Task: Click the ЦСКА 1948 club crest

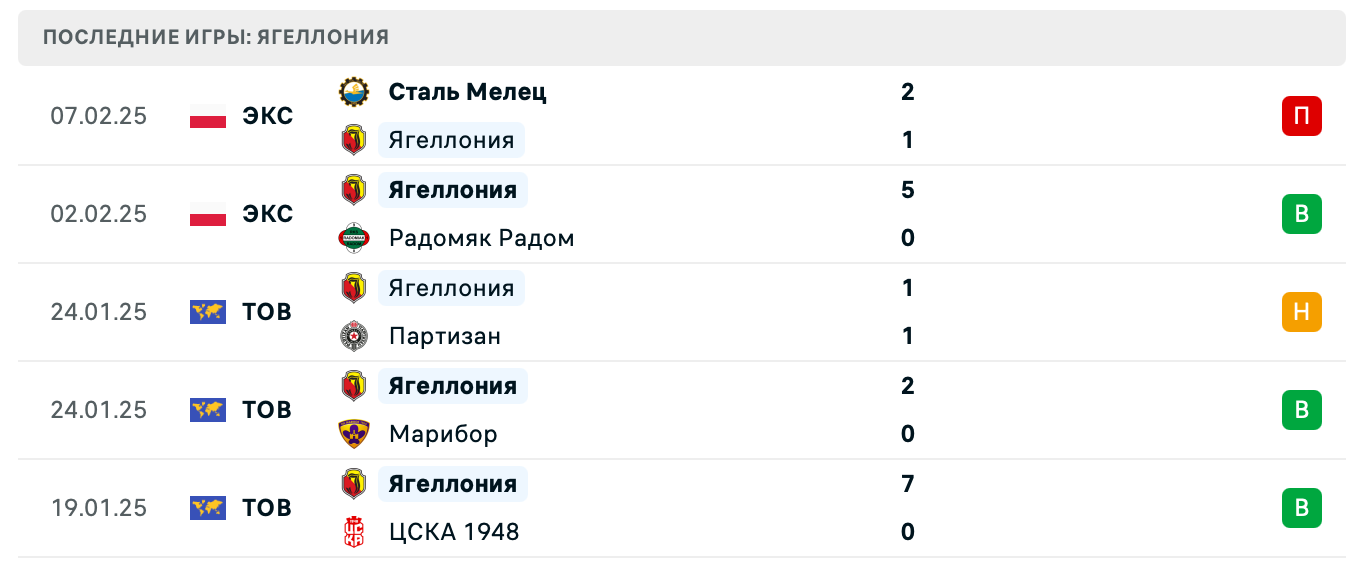Action: tap(354, 532)
